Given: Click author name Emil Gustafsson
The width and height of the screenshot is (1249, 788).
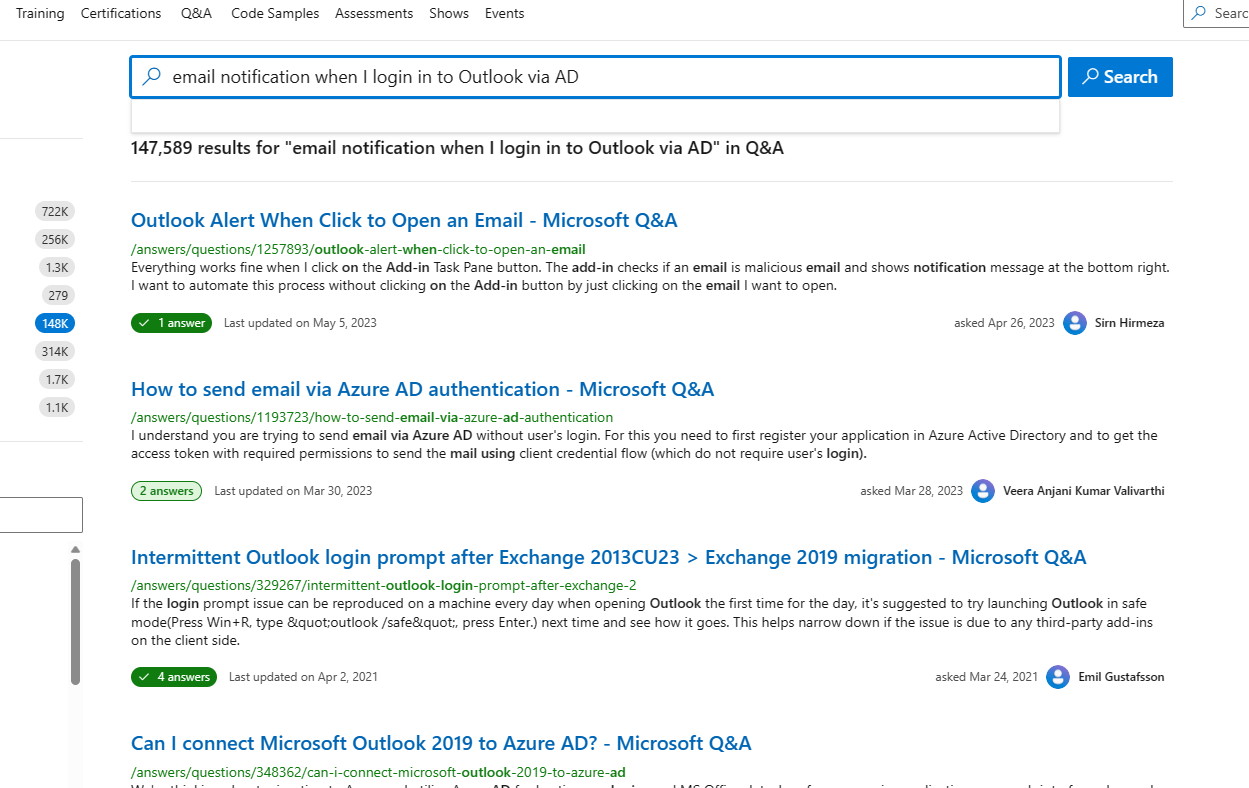Looking at the screenshot, I should (1121, 677).
